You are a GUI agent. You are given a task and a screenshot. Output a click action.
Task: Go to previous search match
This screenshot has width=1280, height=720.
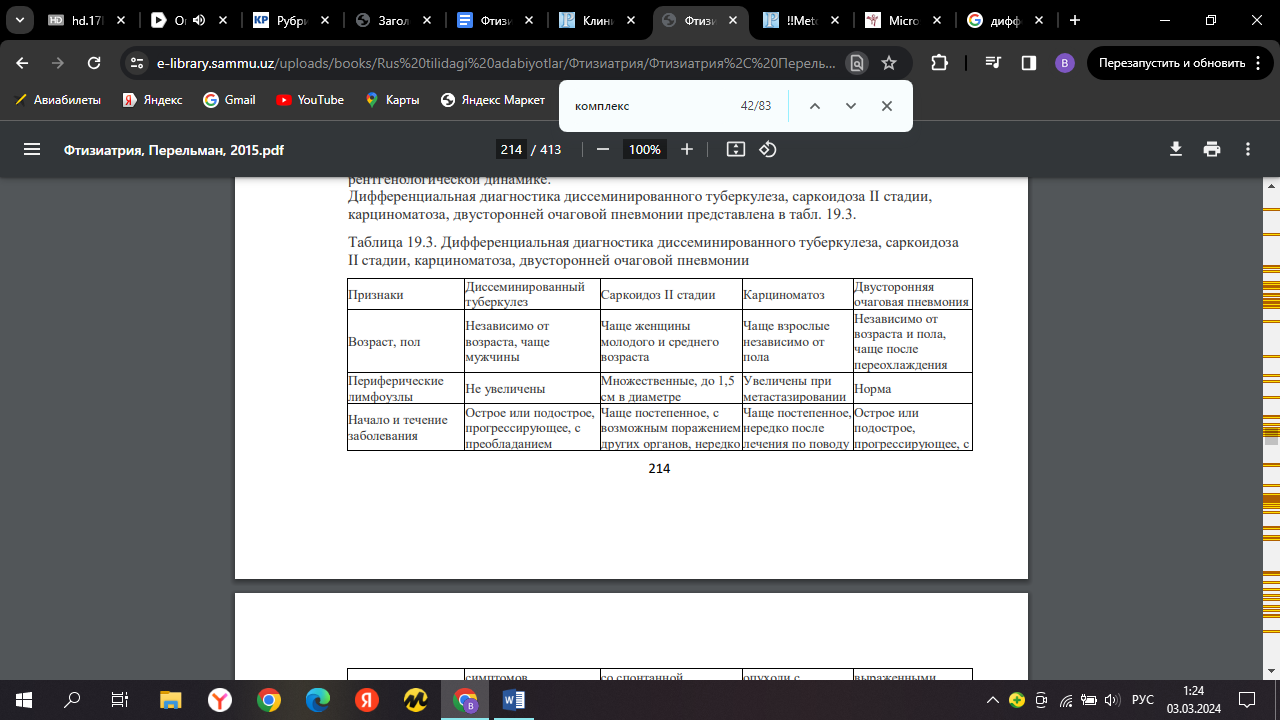click(815, 106)
